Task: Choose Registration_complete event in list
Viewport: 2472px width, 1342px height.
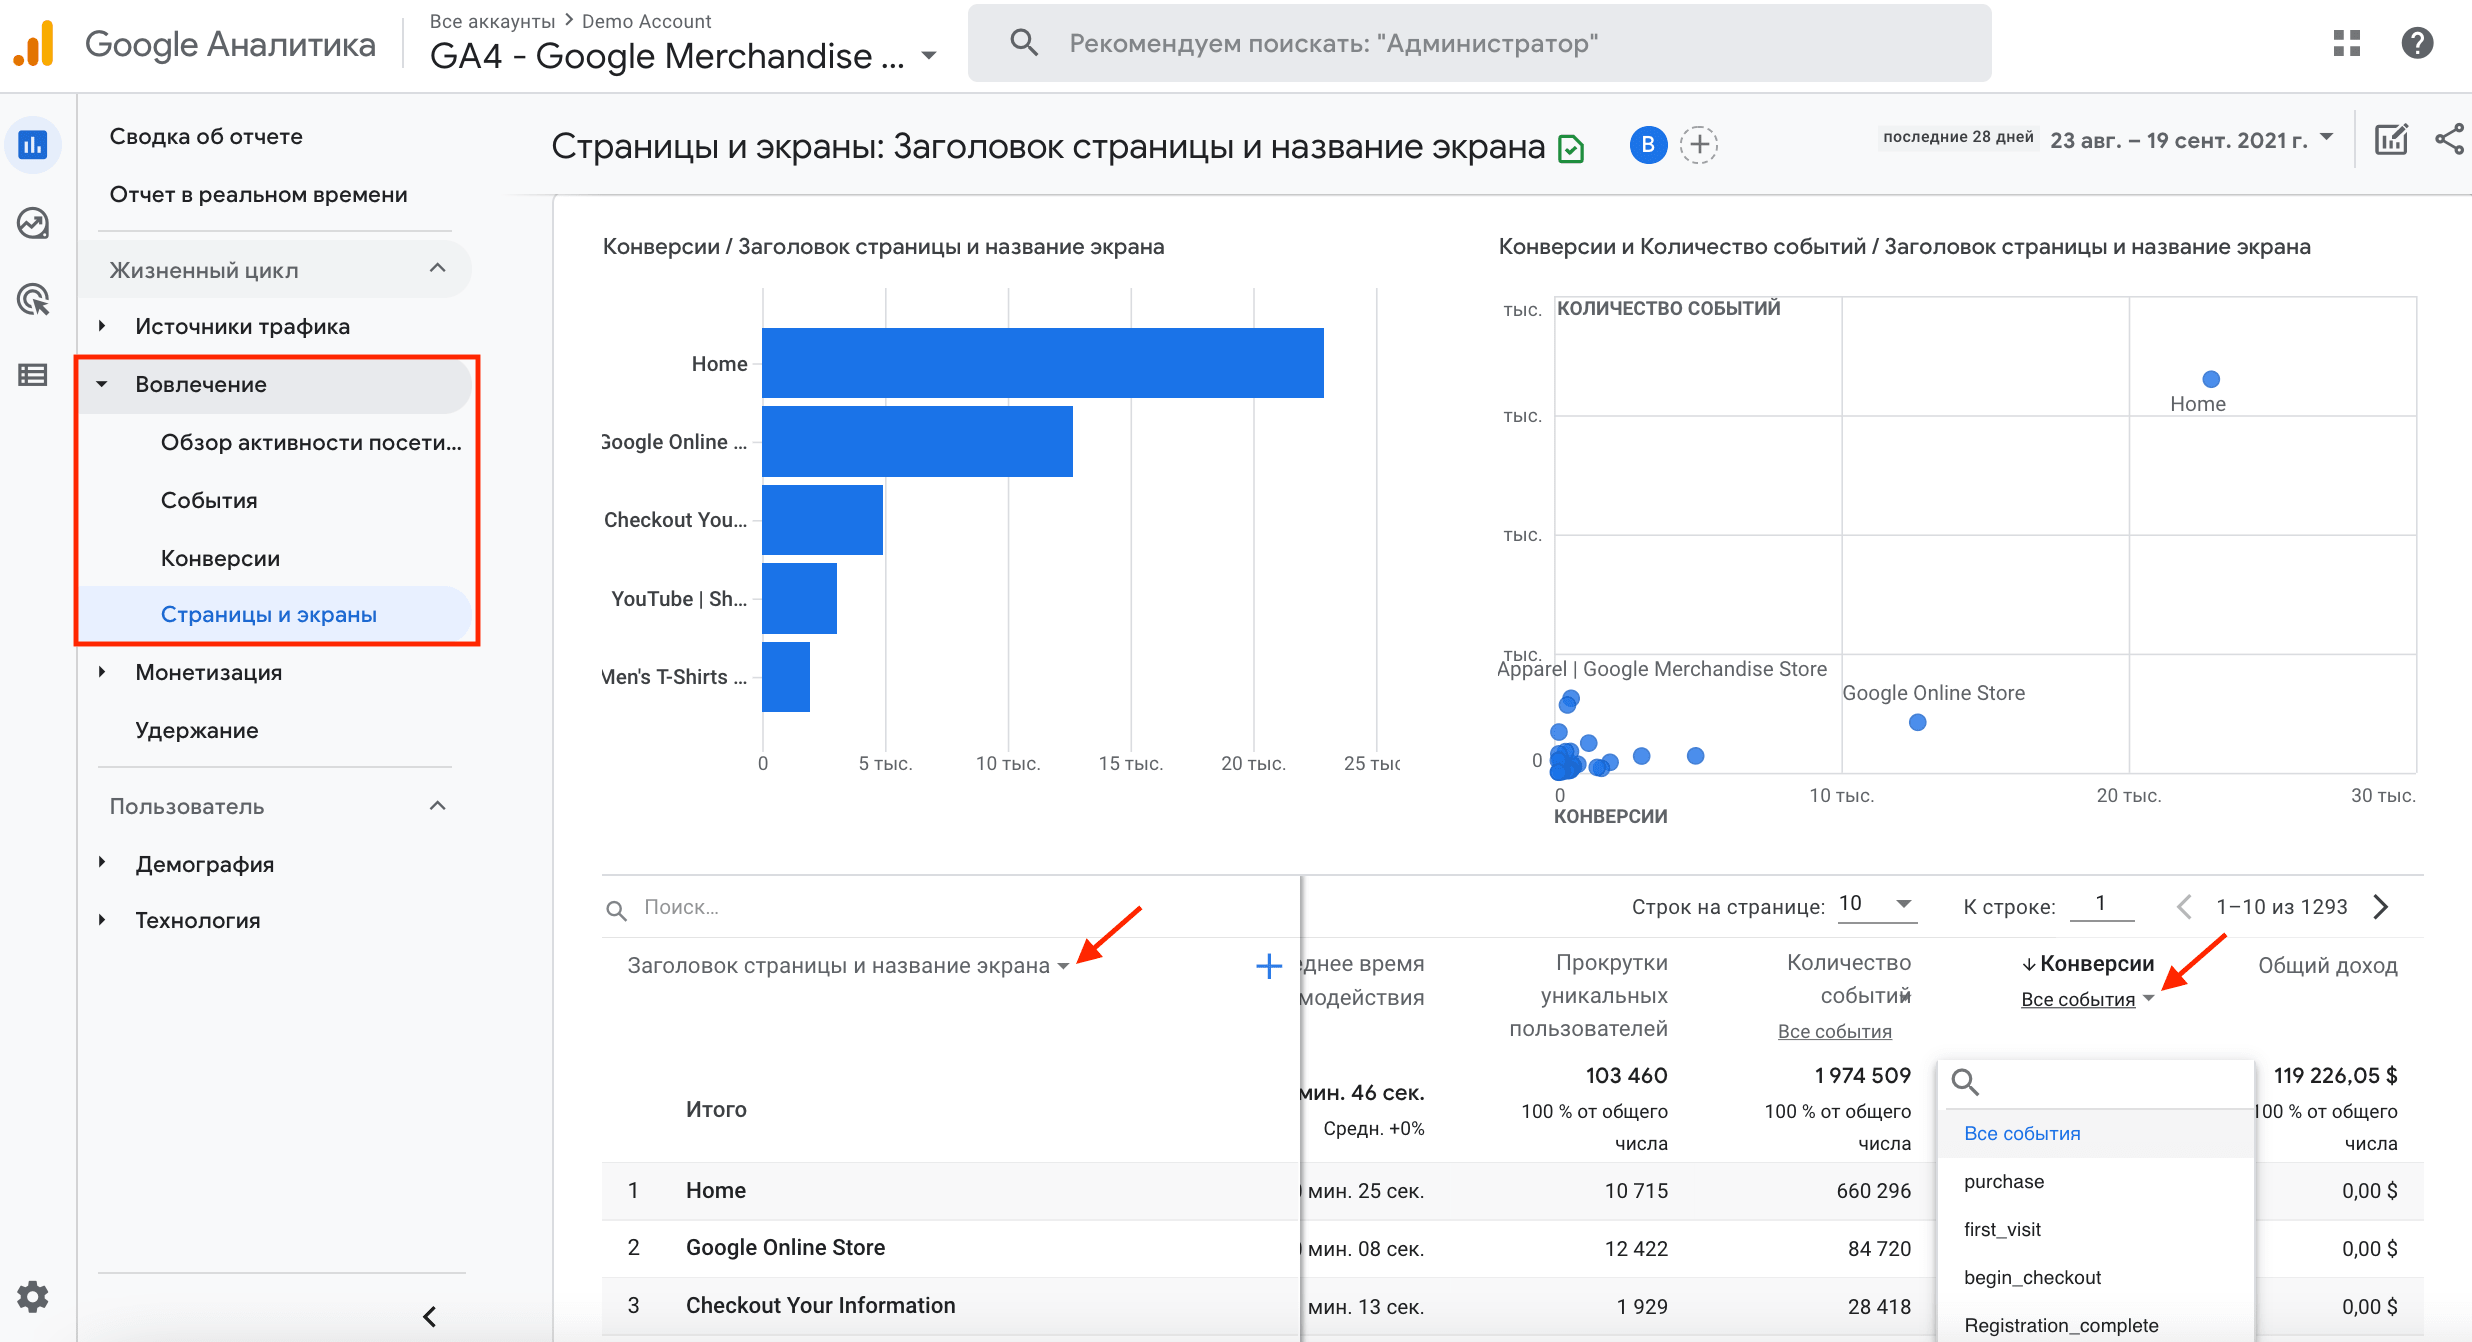Action: click(2095, 1325)
